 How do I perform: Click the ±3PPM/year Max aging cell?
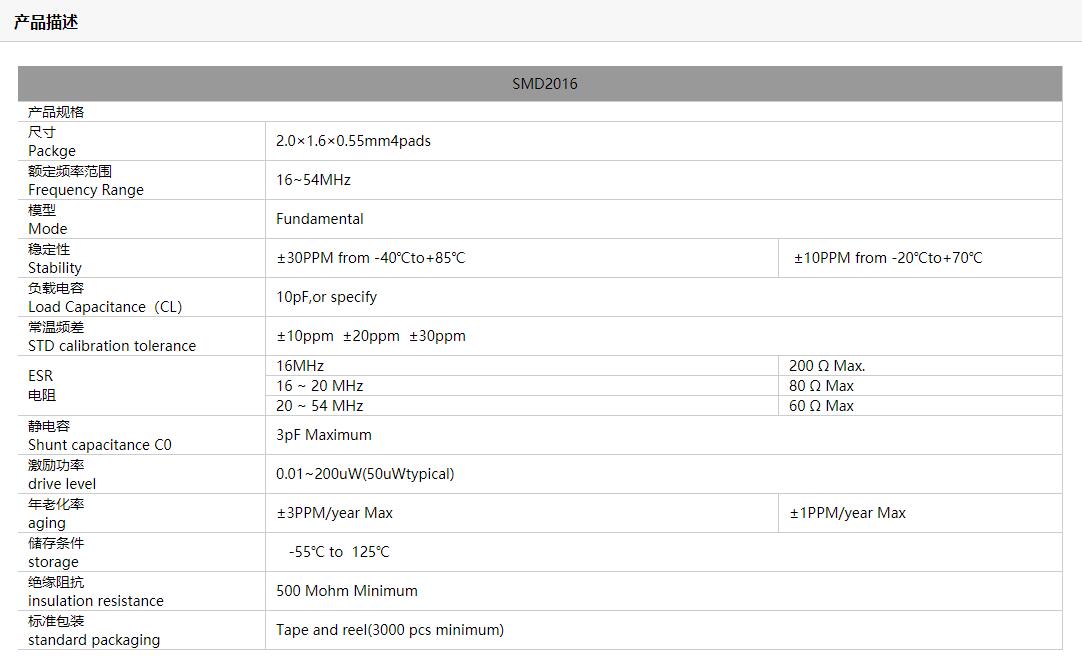pyautogui.click(x=335, y=513)
